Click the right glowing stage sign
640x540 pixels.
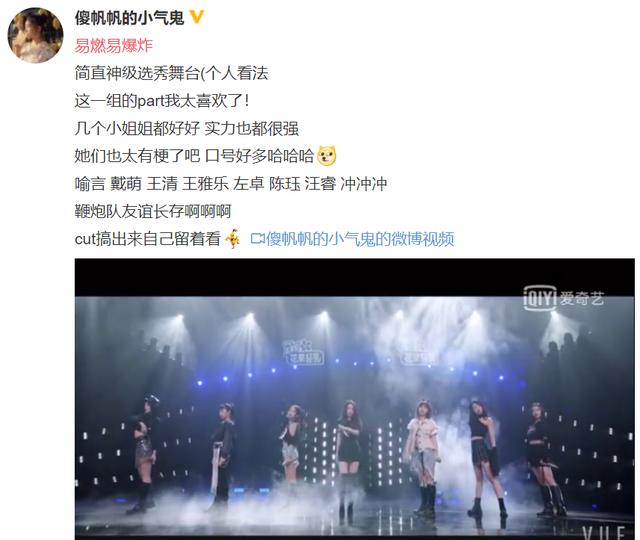pyautogui.click(x=417, y=358)
